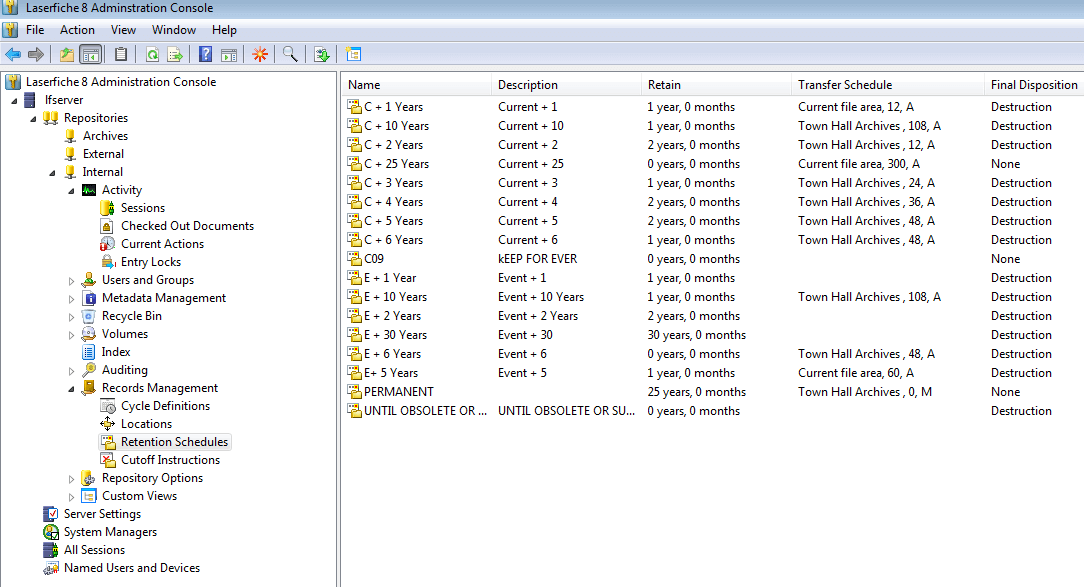Click the Cycle Definitions icon
The image size is (1084, 587).
coord(107,406)
